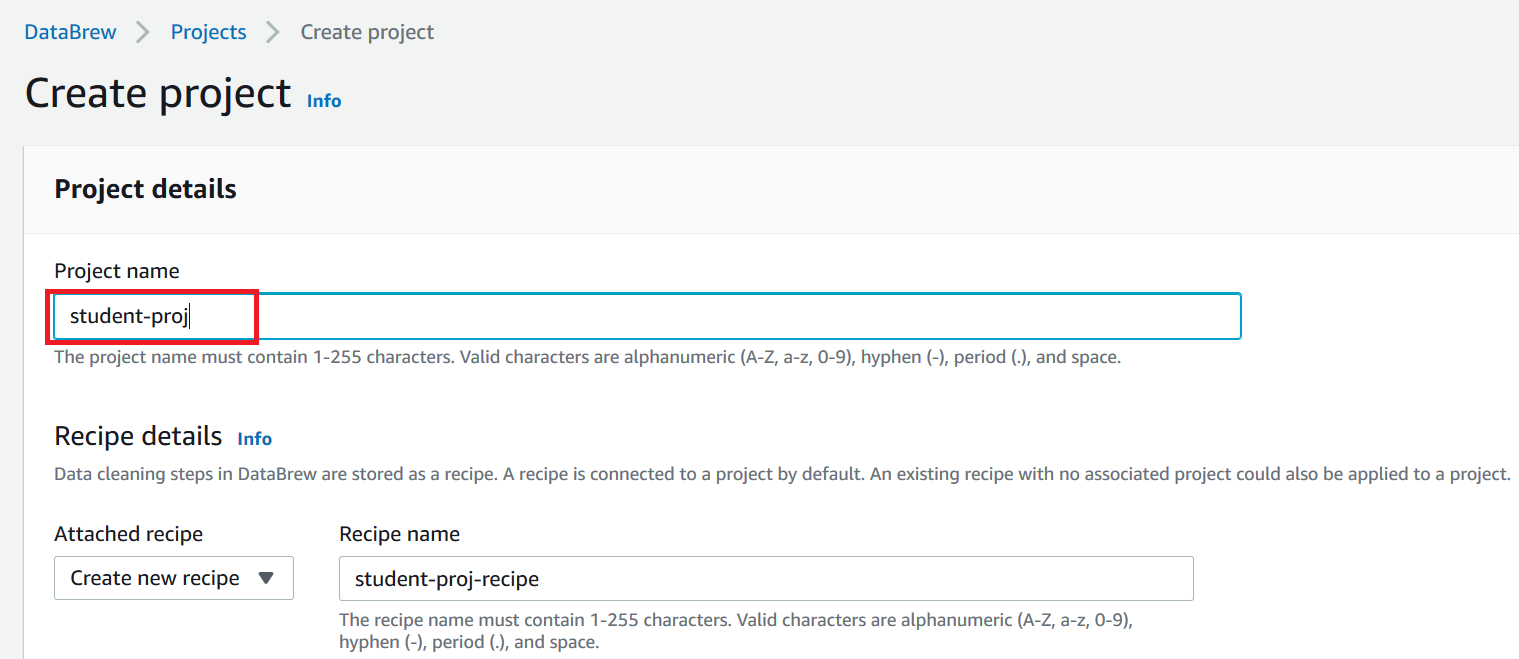The image size is (1519, 659).
Task: Click the project name character rules hint
Action: tap(587, 357)
